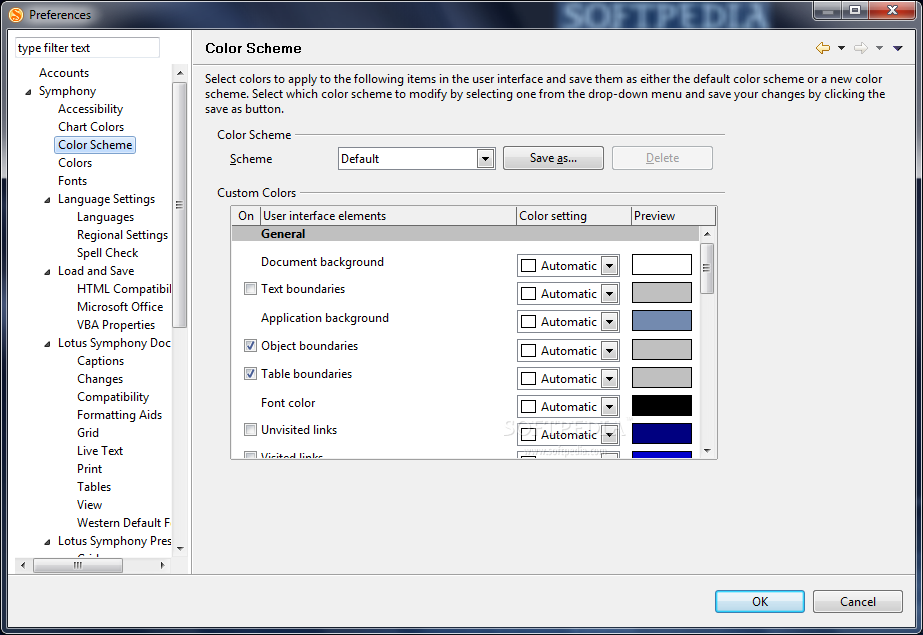
Task: Open Text boundaries color setting dropdown
Action: 610,294
